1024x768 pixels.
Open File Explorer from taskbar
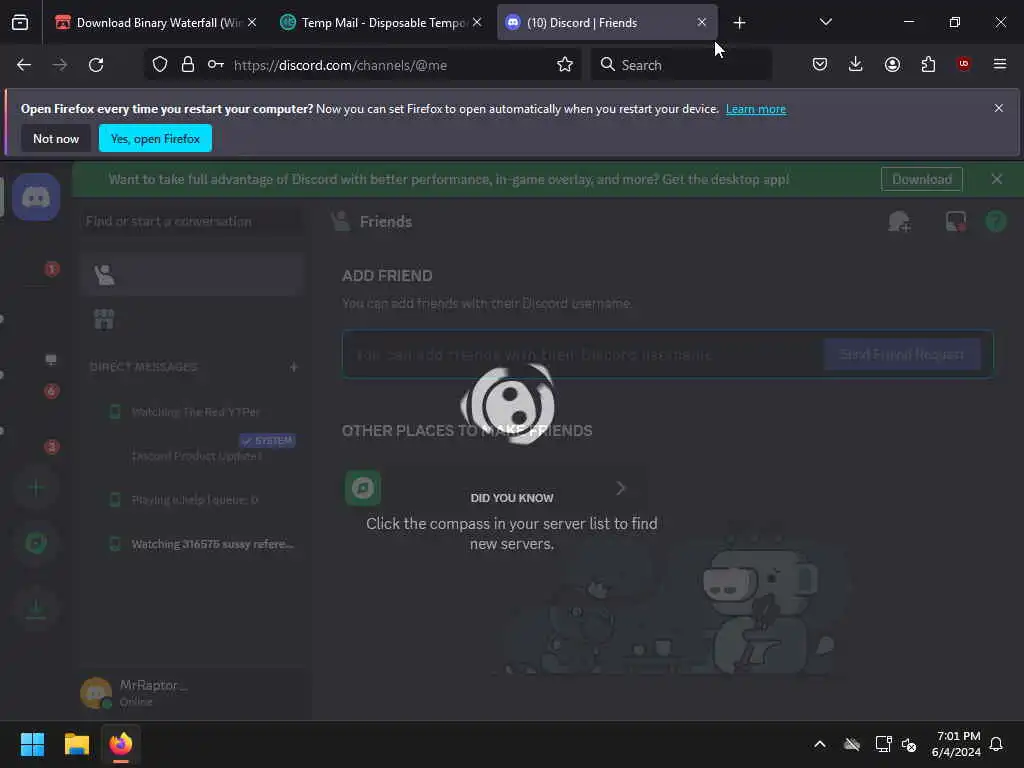click(x=76, y=744)
